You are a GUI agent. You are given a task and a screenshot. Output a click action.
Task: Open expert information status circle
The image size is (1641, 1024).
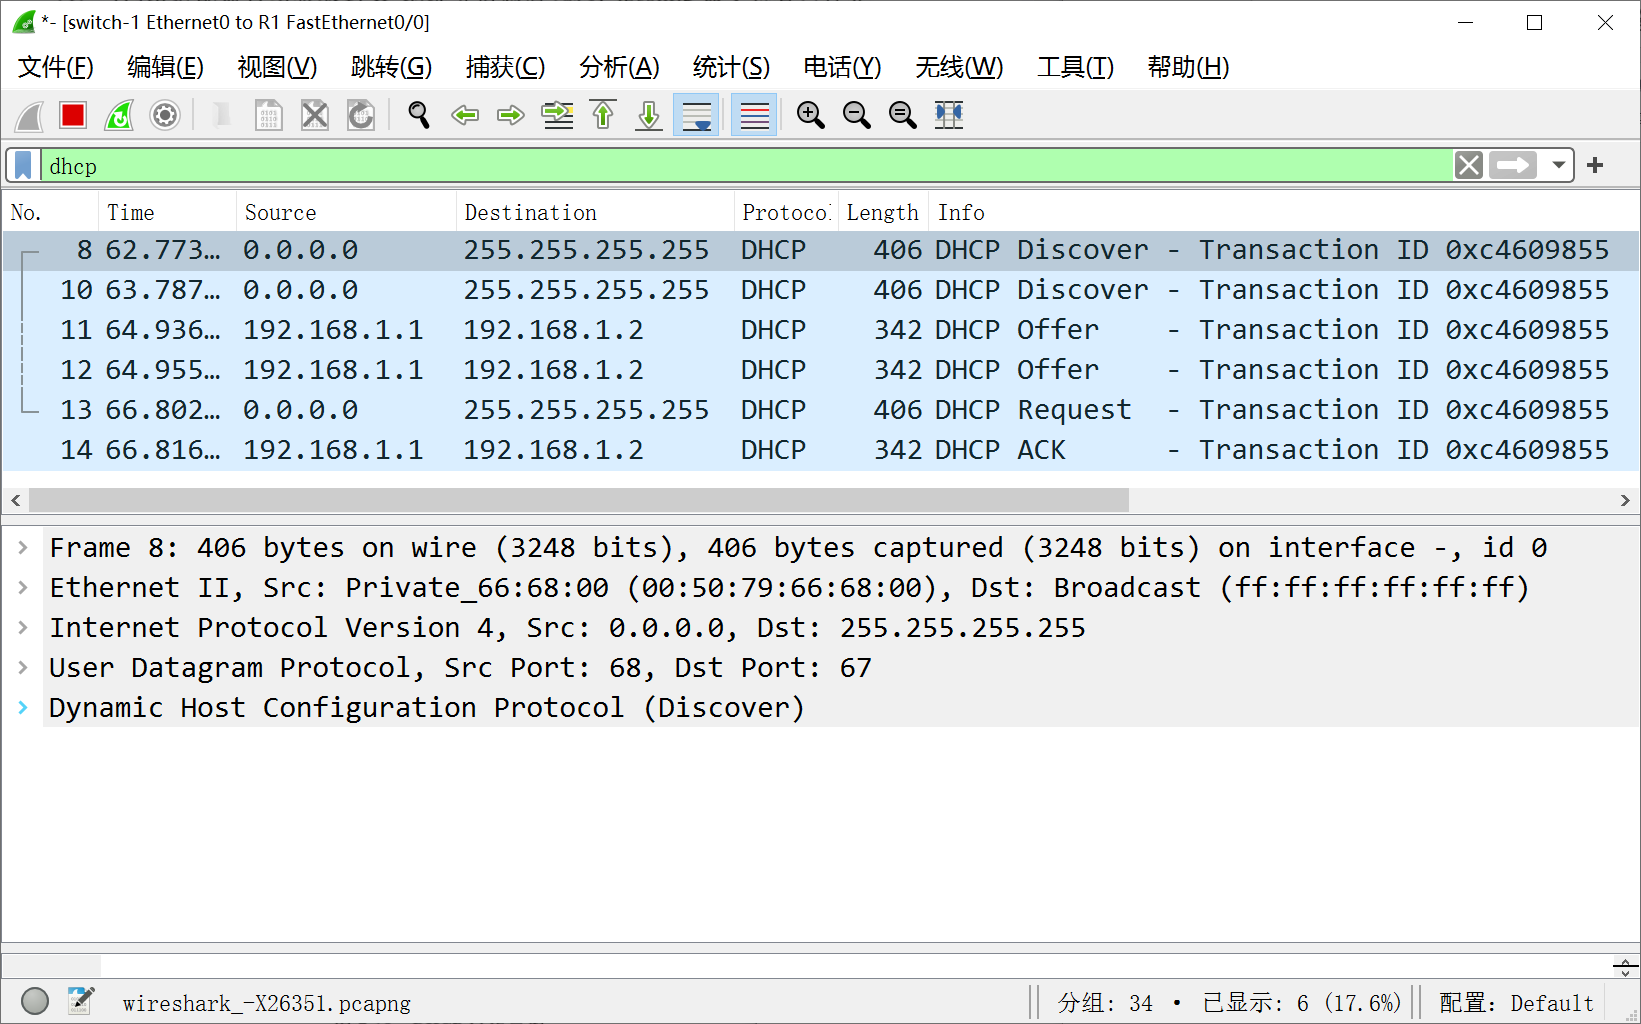pyautogui.click(x=35, y=1001)
